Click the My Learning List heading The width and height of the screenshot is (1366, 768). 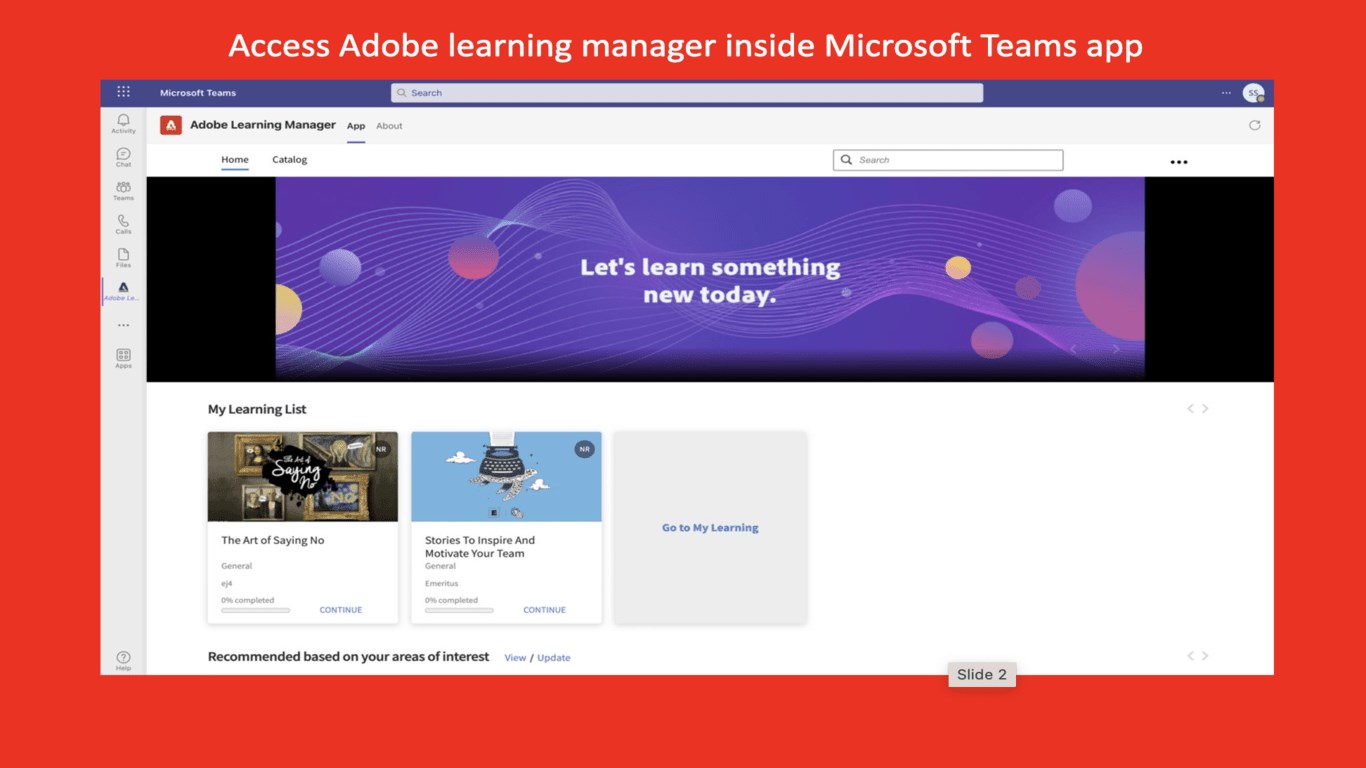point(257,409)
